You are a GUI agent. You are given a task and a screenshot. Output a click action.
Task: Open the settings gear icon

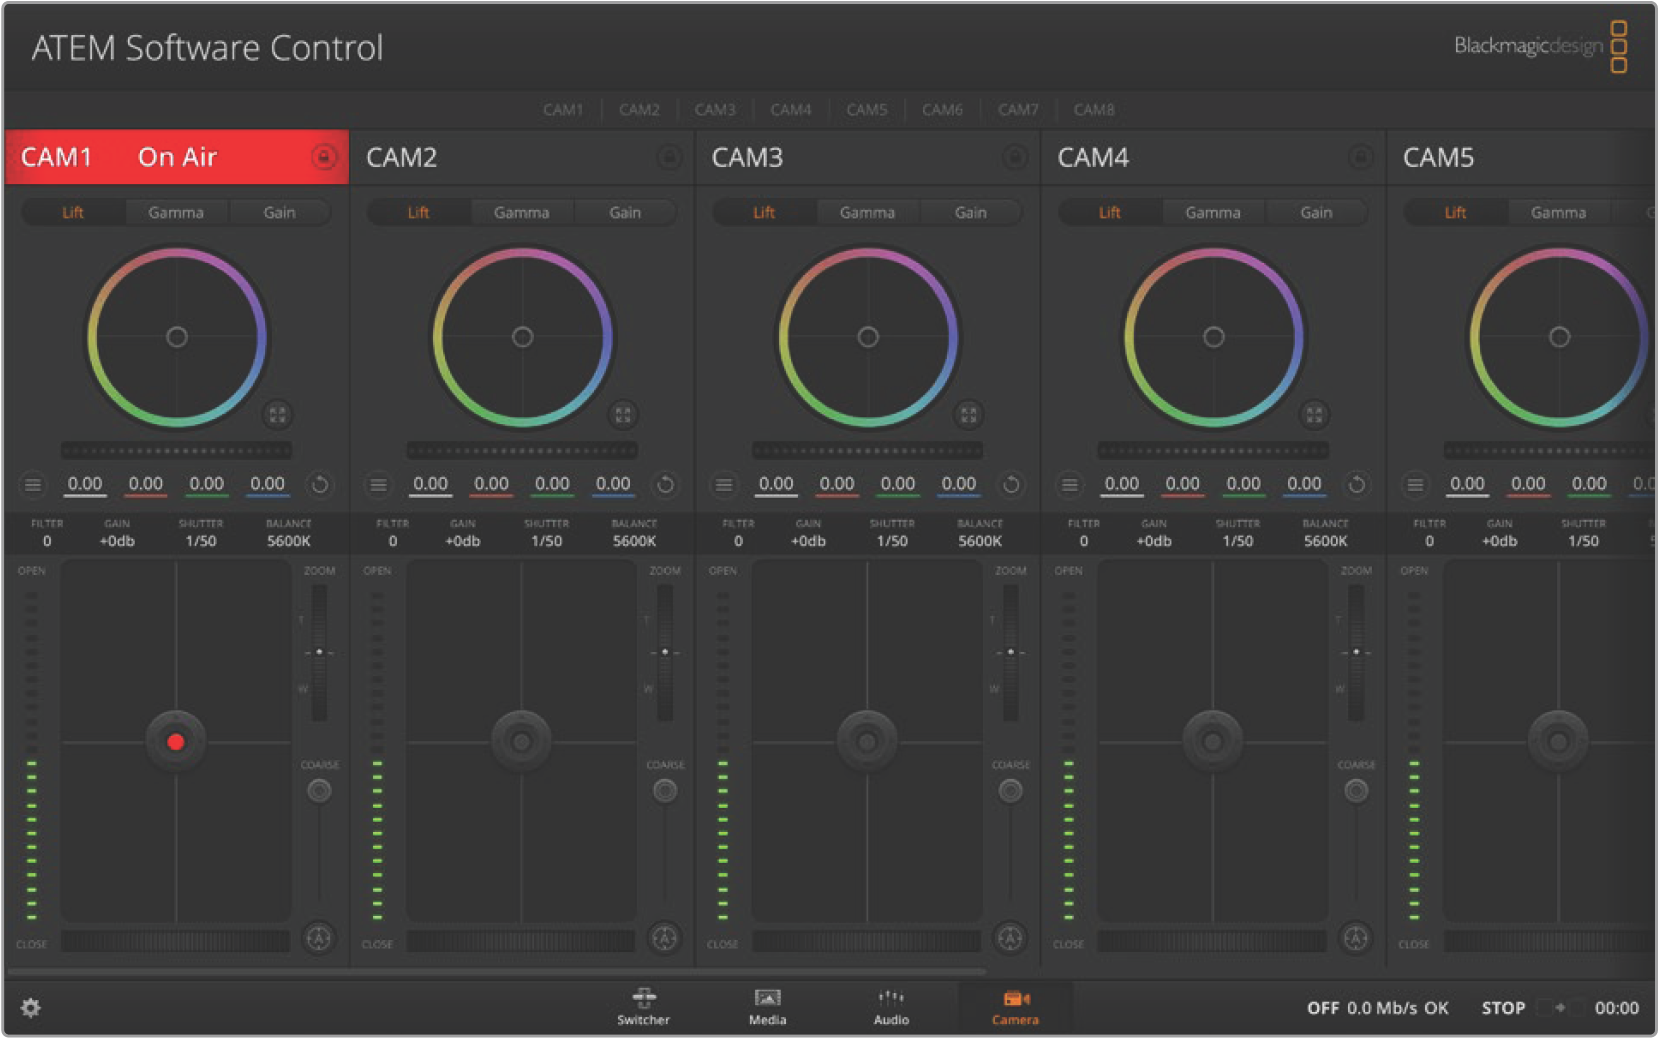click(31, 1008)
